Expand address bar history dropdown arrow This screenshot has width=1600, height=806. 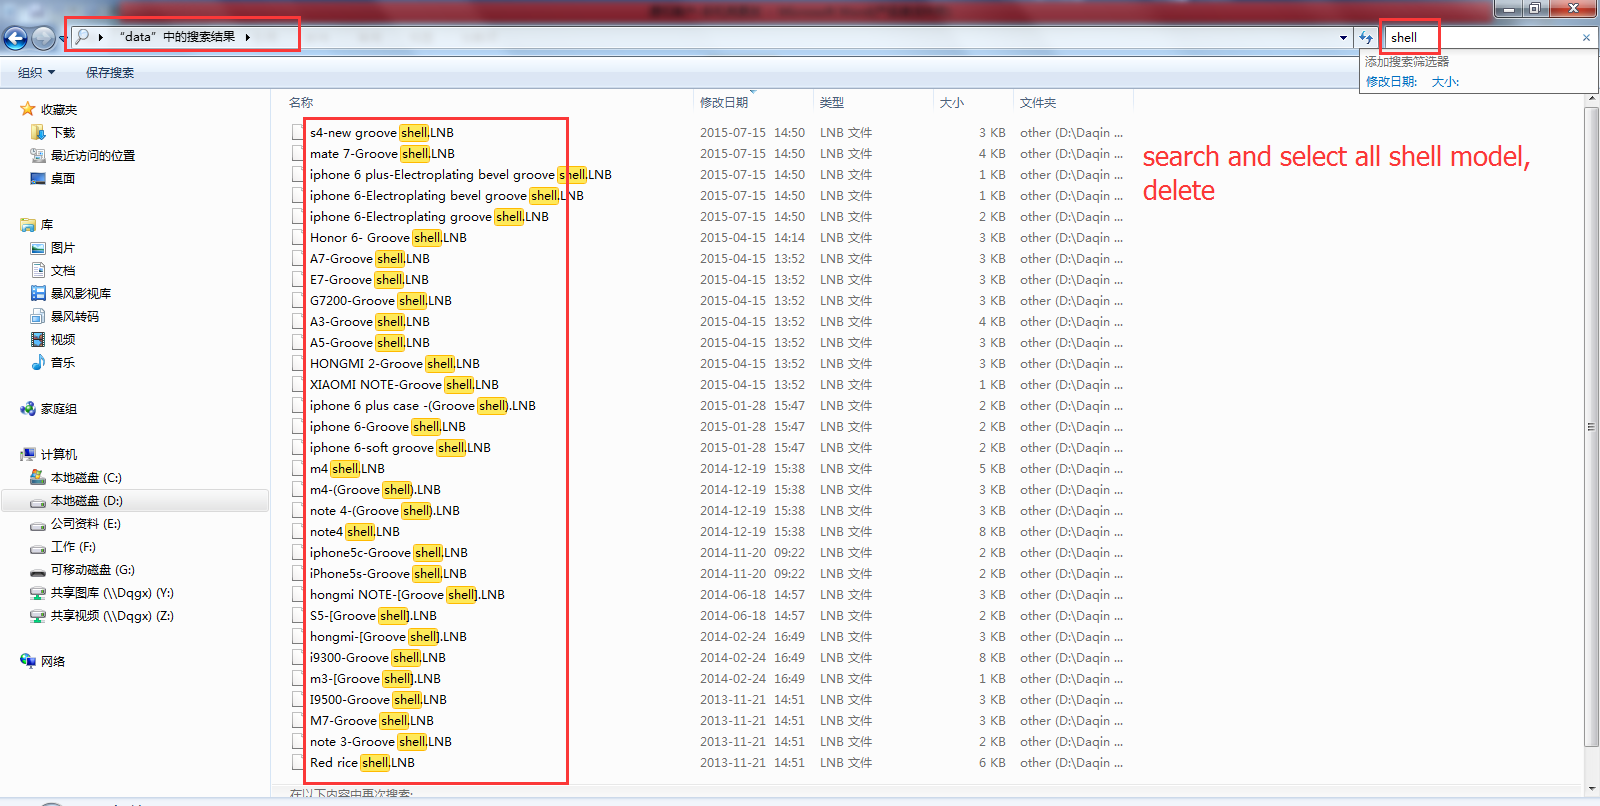click(x=1343, y=37)
